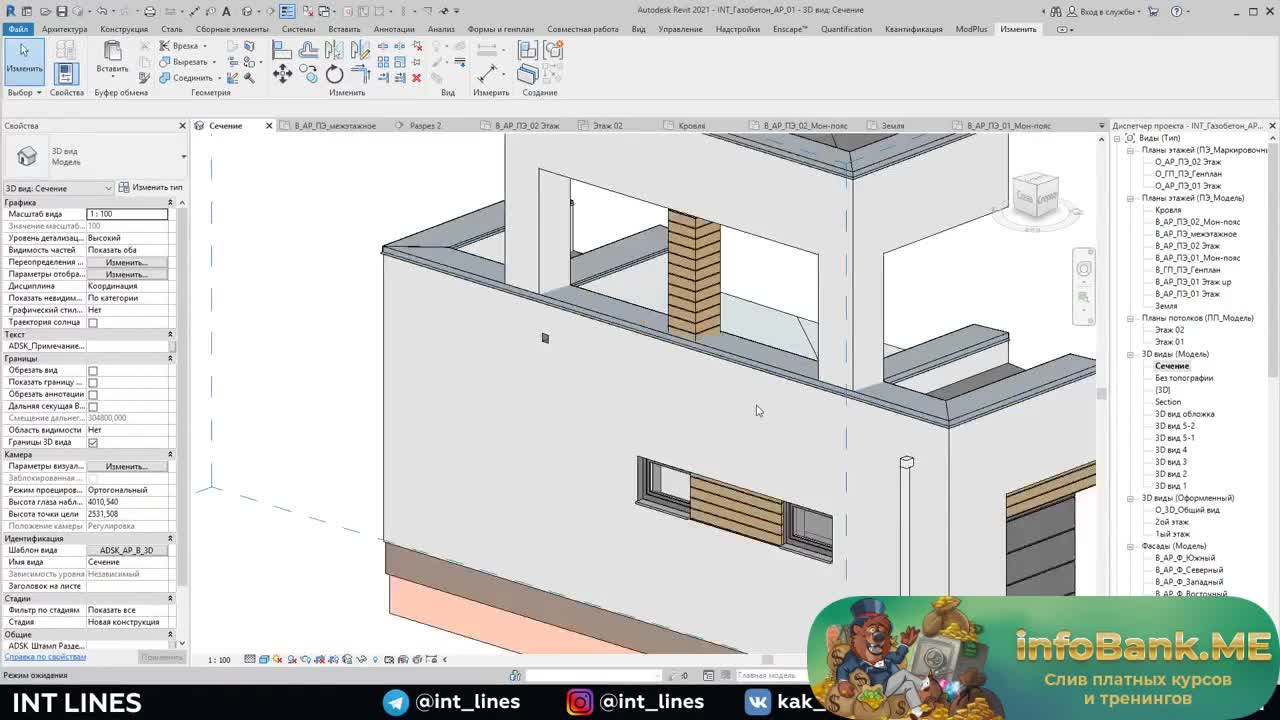Viewport: 1280px width, 720px height.
Task: Enable the Показать границу checkbox
Action: pyautogui.click(x=93, y=383)
